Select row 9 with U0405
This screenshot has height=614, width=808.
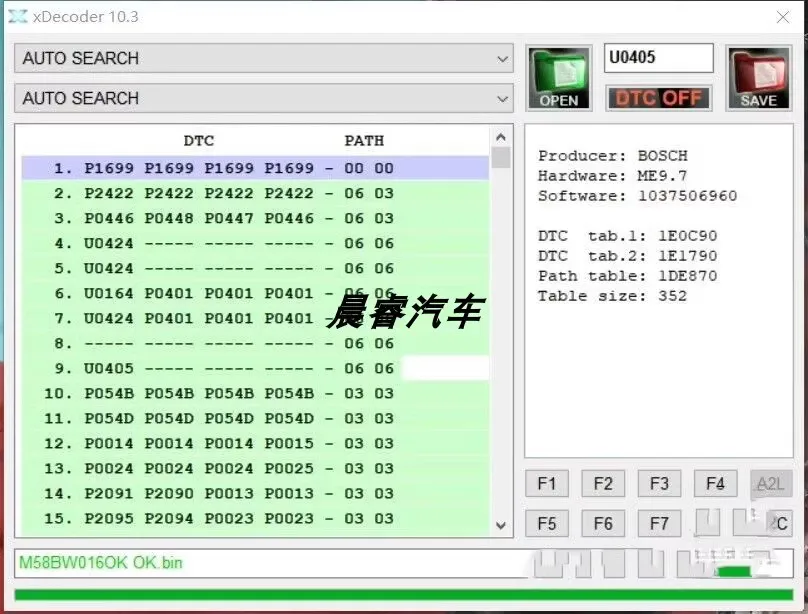tap(255, 368)
